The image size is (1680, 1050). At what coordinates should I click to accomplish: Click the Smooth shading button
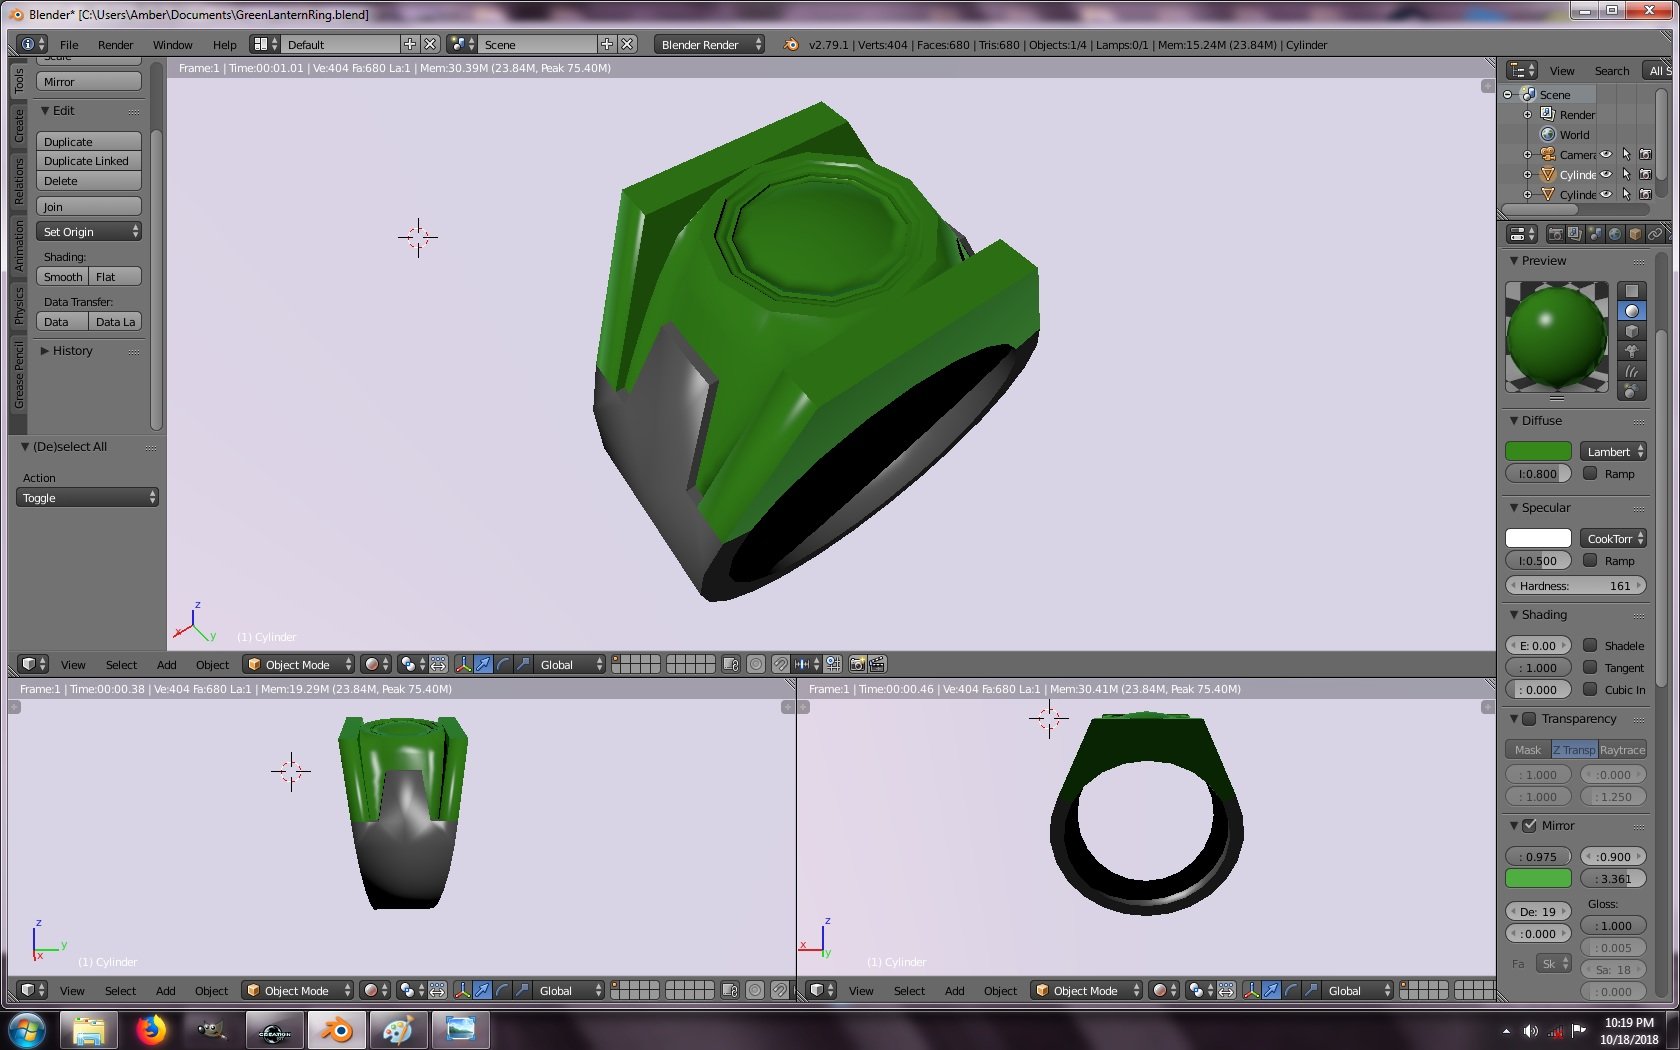click(x=62, y=277)
